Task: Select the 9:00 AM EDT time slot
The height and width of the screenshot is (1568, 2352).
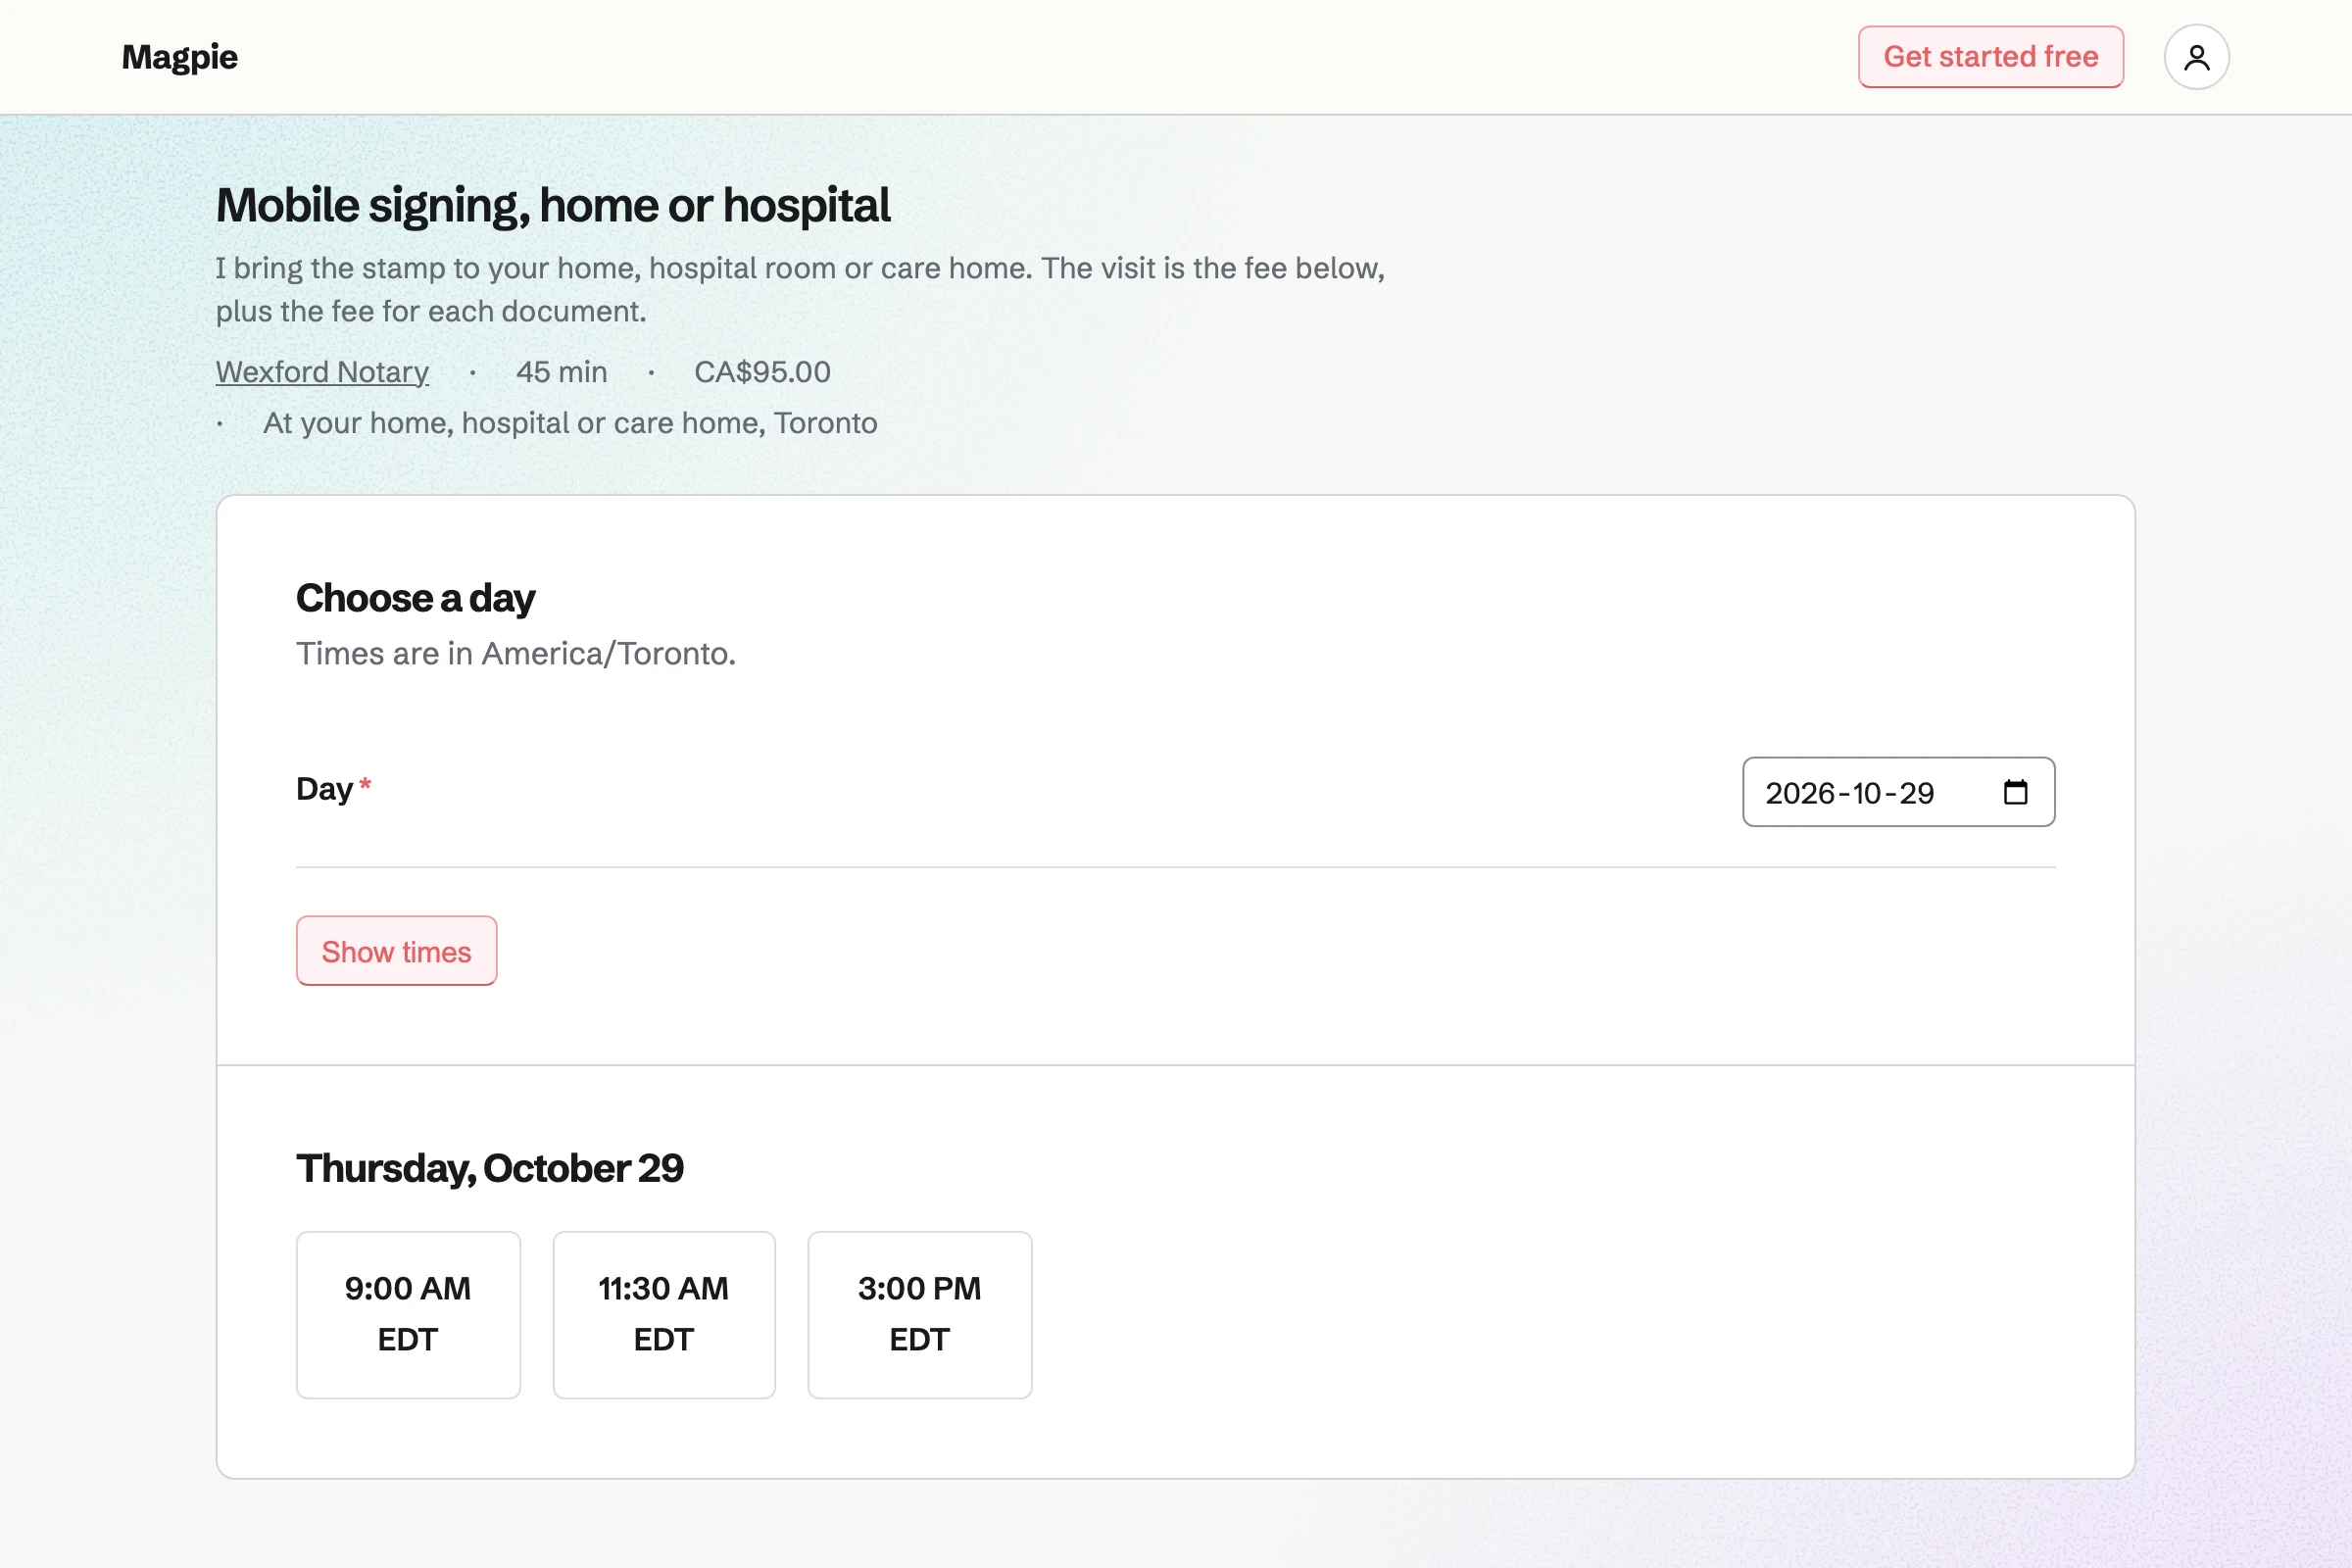Action: (x=408, y=1314)
